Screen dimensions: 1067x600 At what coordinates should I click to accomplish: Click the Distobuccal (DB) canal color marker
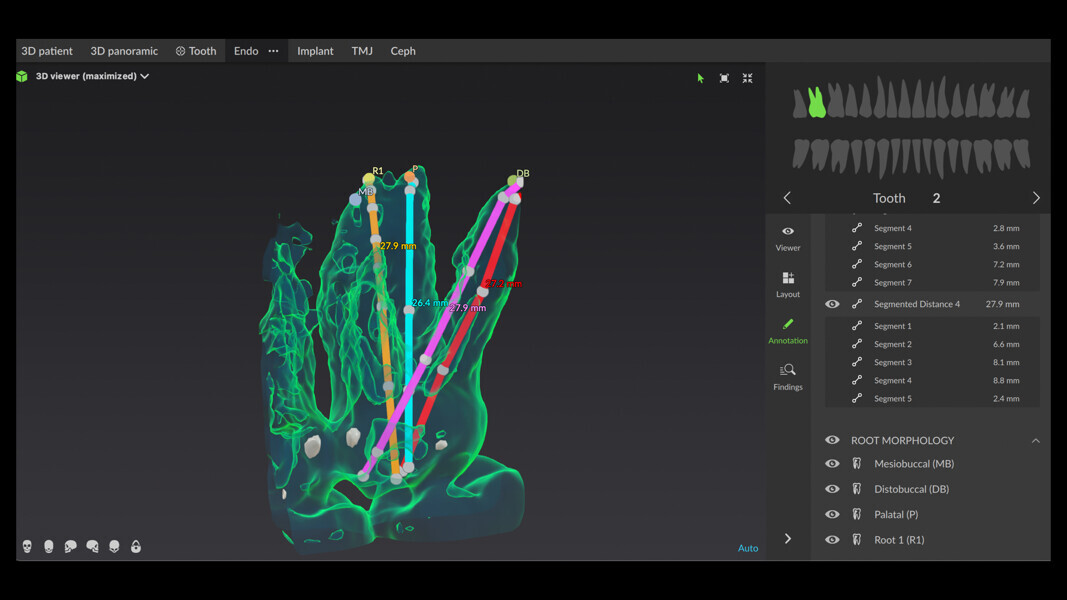click(x=856, y=488)
